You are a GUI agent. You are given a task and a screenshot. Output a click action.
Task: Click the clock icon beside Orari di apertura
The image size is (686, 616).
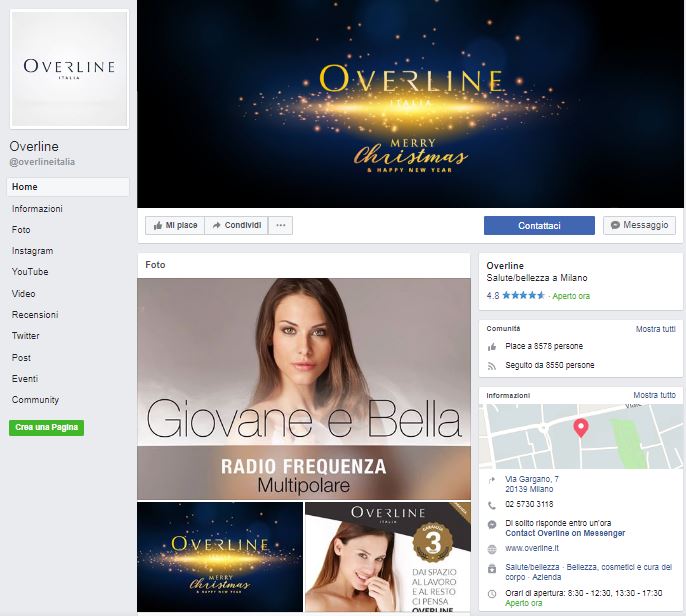[x=492, y=594]
